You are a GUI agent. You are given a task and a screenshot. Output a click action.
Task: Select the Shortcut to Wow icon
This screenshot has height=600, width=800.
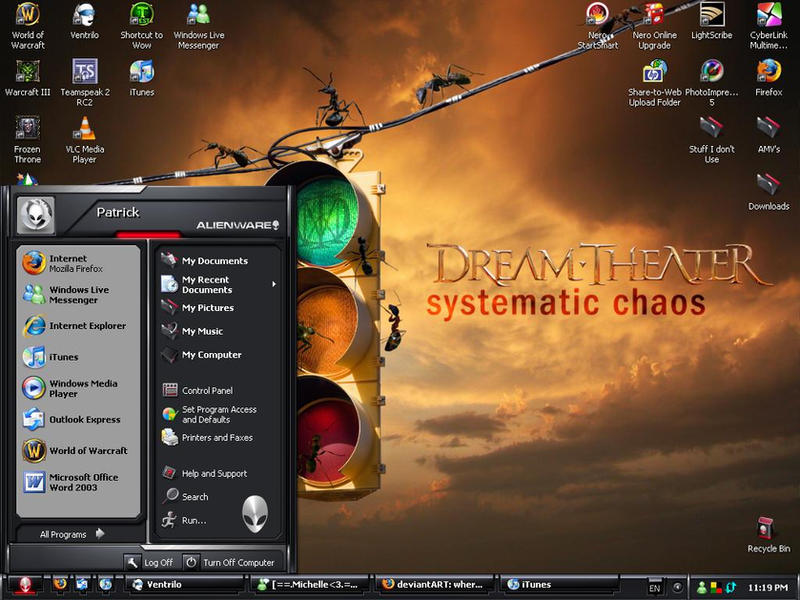pyautogui.click(x=141, y=26)
